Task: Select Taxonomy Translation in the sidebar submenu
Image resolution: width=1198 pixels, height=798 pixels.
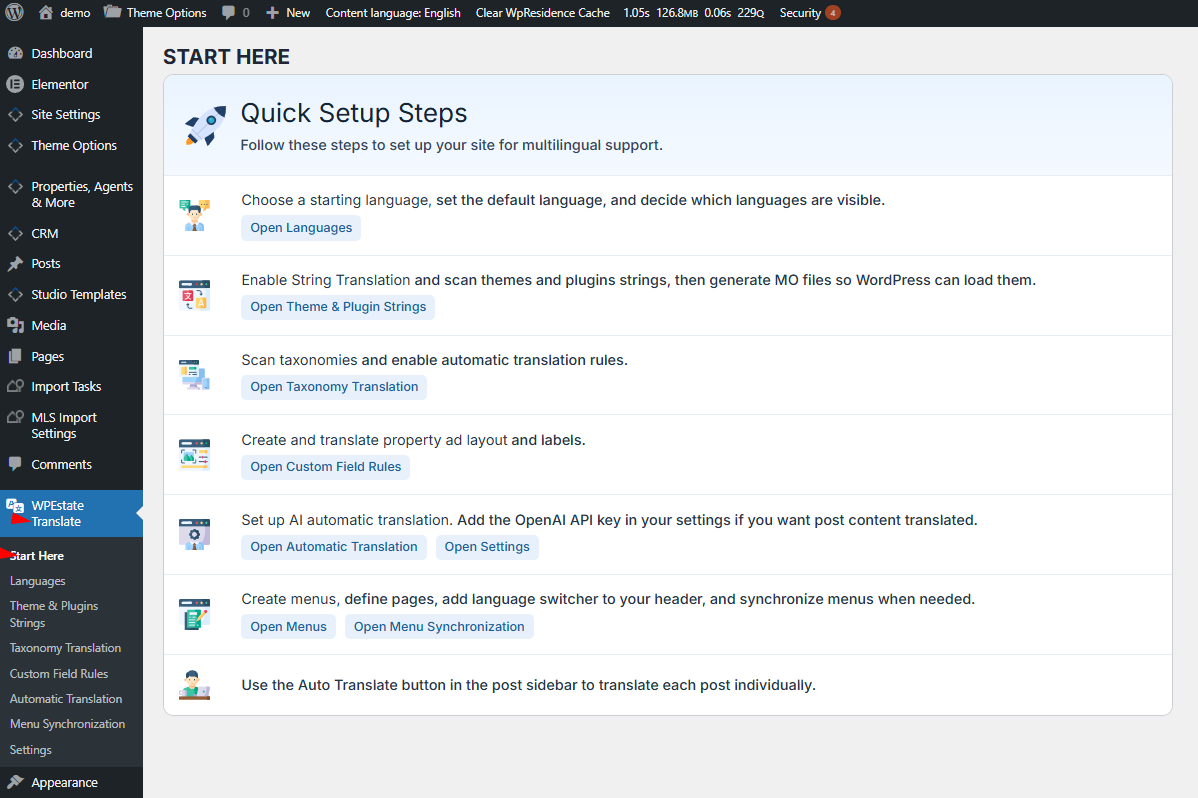Action: pyautogui.click(x=65, y=647)
